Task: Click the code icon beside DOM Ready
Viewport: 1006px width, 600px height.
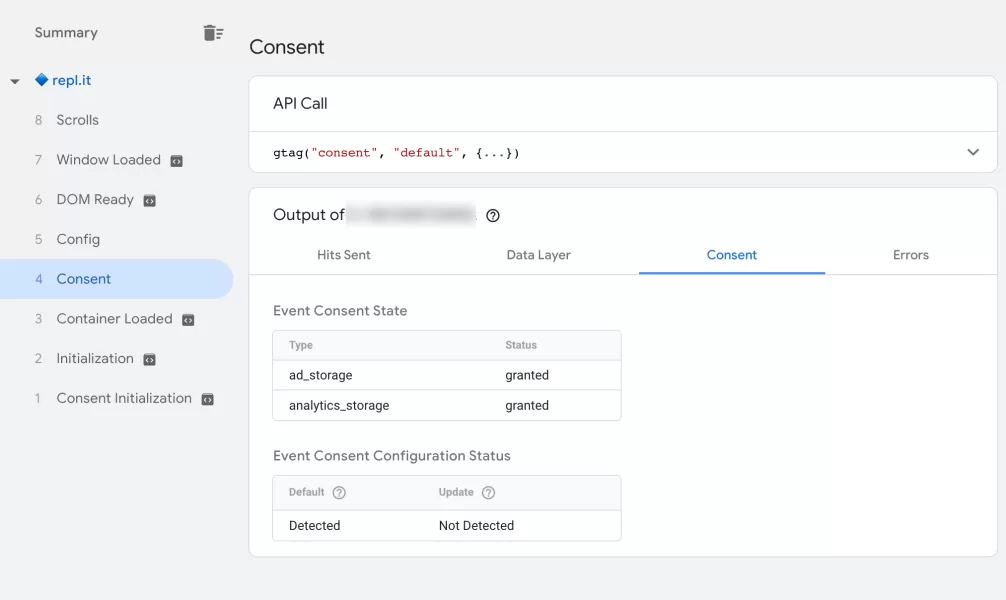Action: (150, 201)
